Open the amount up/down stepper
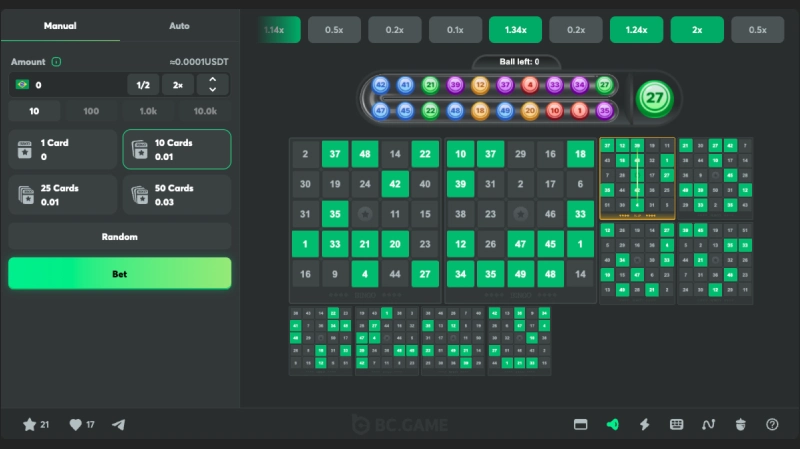This screenshot has height=449, width=800. (213, 85)
